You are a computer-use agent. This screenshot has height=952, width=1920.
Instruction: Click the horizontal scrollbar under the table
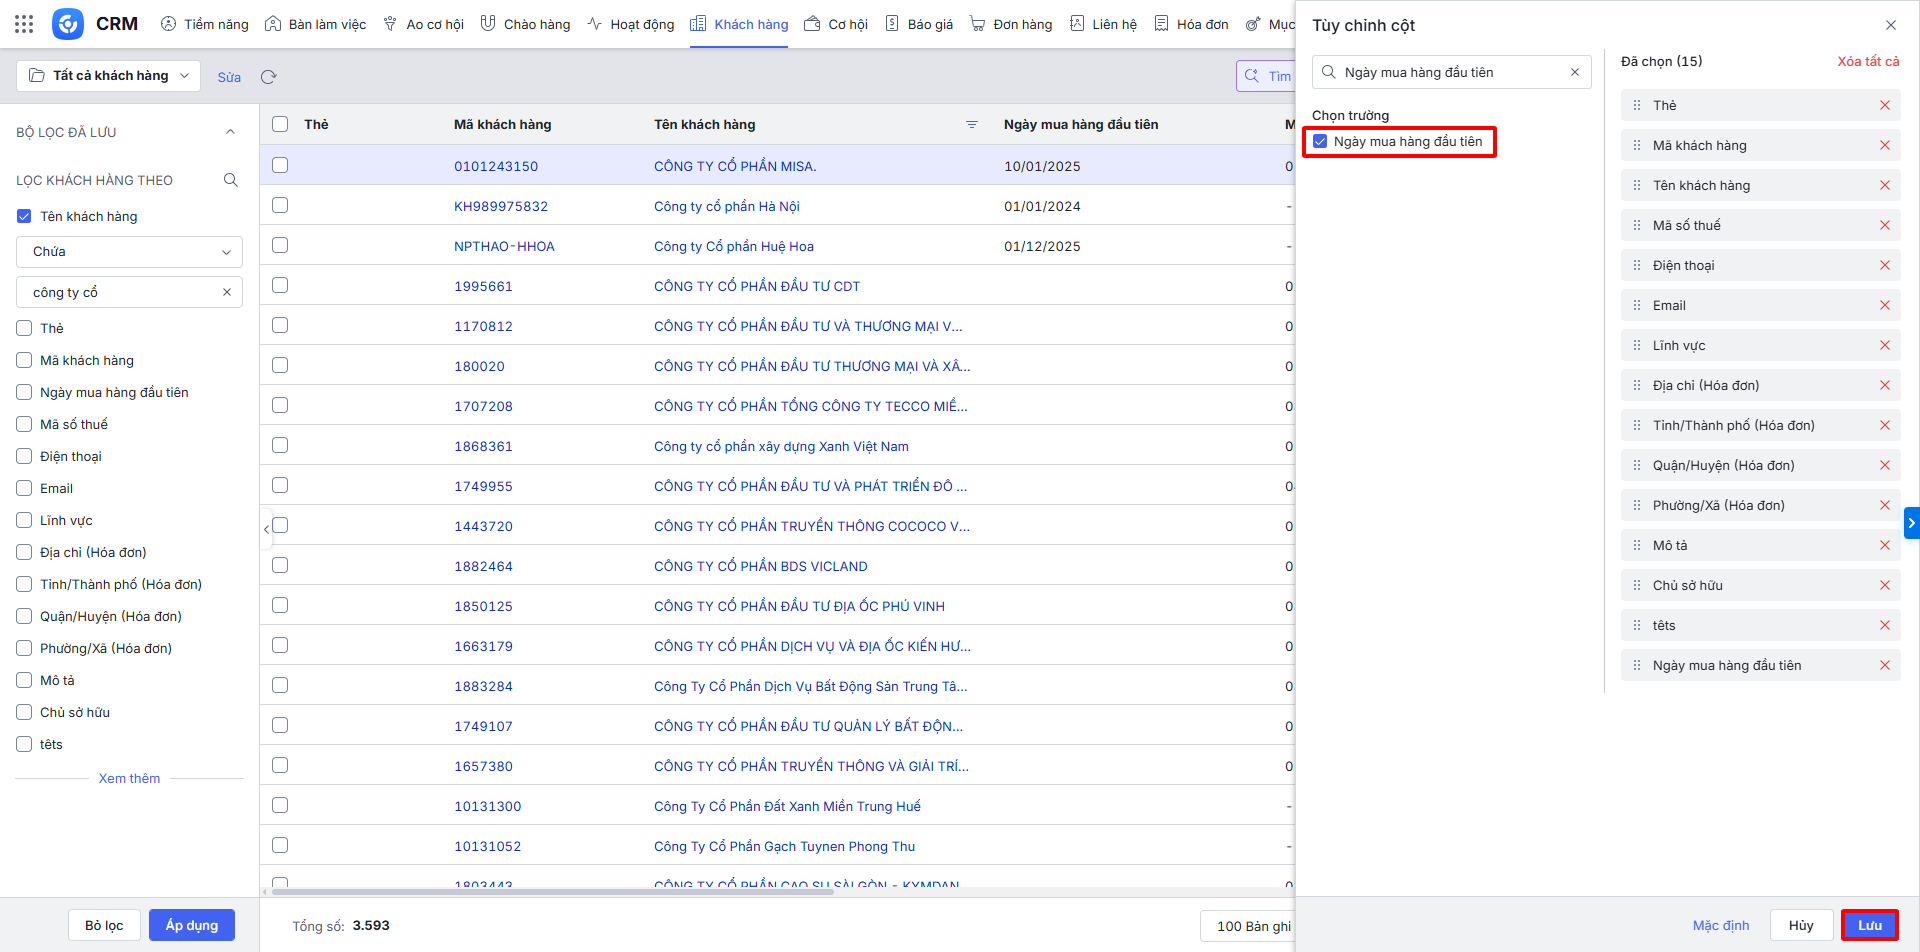click(550, 891)
